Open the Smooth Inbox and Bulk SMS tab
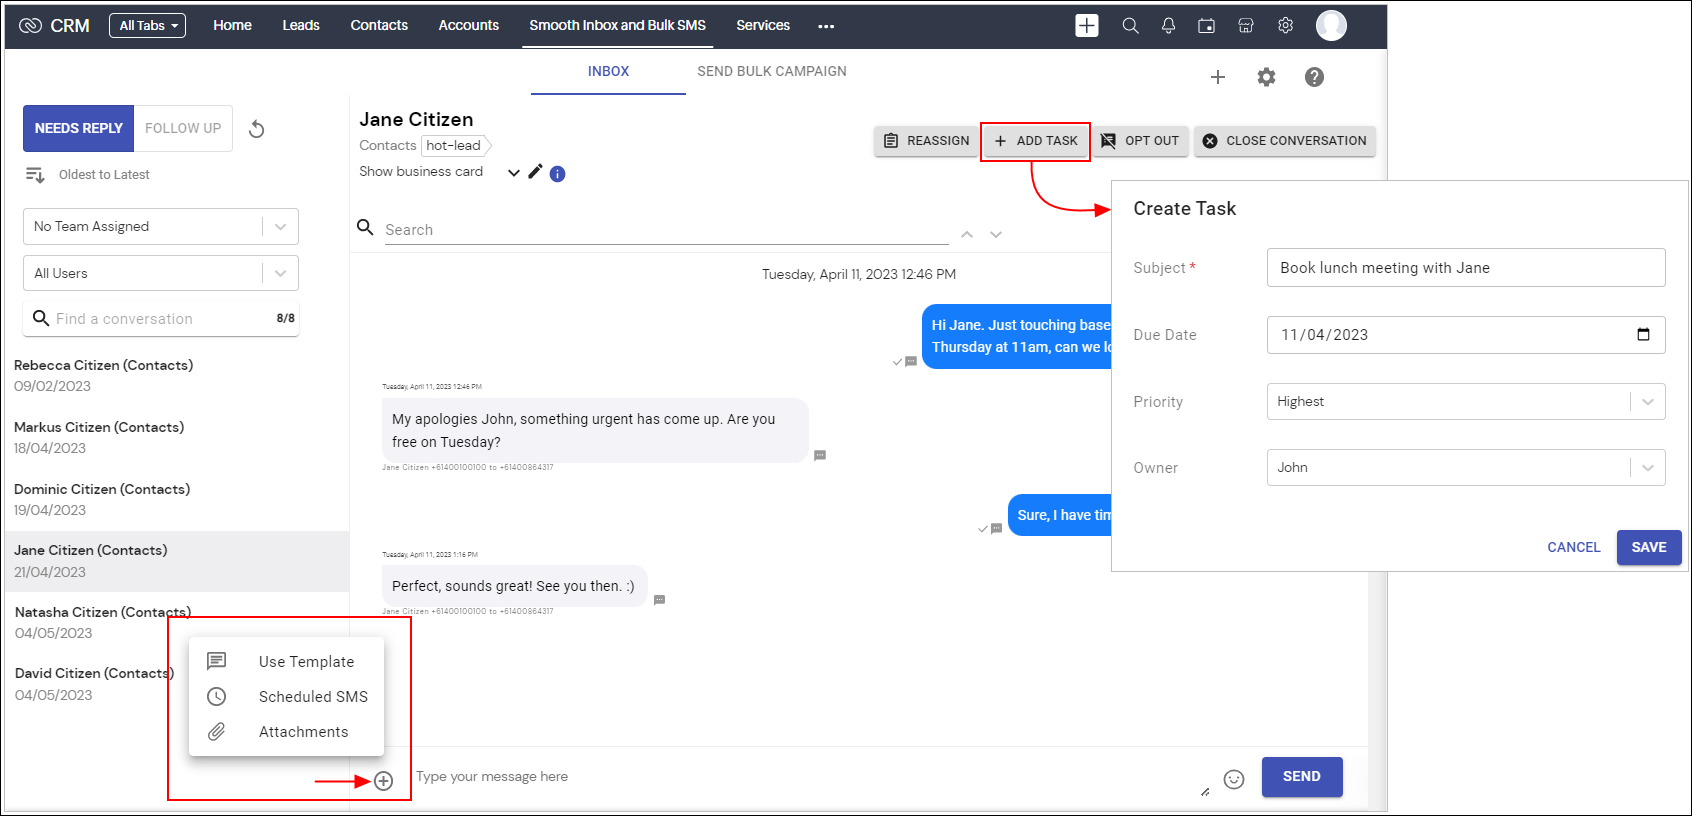The width and height of the screenshot is (1692, 816). 617,25
